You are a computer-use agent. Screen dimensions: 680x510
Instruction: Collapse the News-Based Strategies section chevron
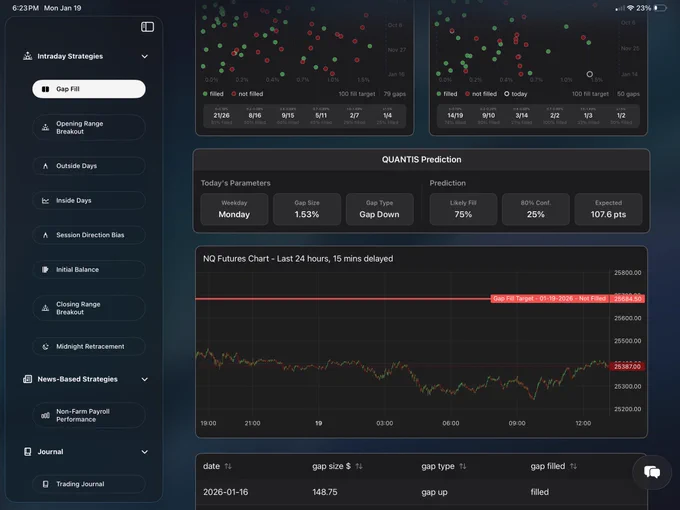145,379
